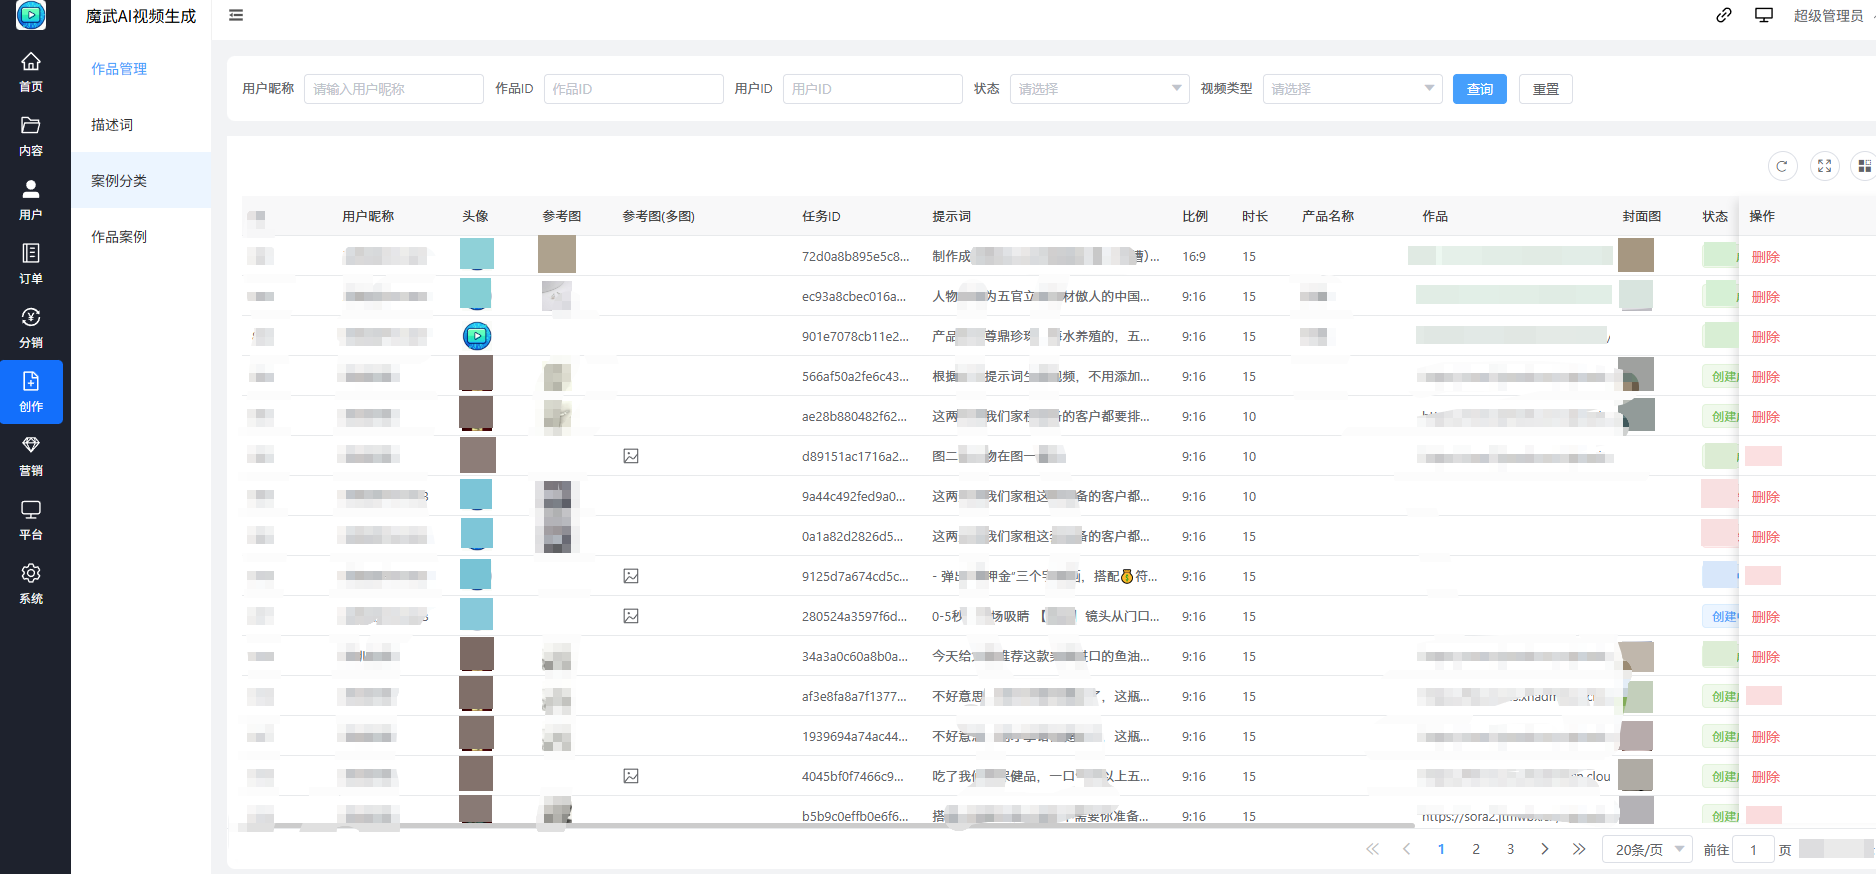Go to 首页 home in left sidebar
Screen dimensions: 1876x874
point(31,71)
